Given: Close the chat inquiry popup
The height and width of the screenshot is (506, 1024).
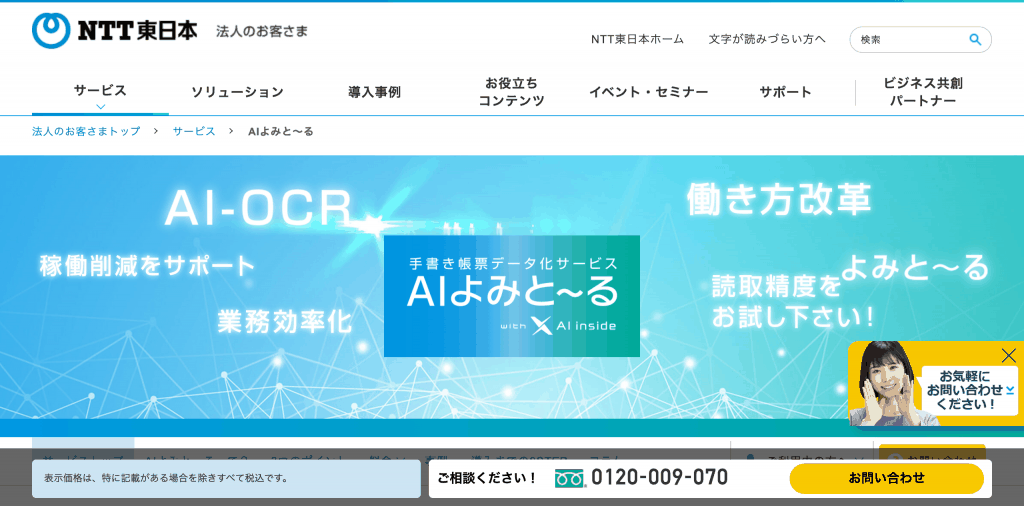Looking at the screenshot, I should 1008,355.
